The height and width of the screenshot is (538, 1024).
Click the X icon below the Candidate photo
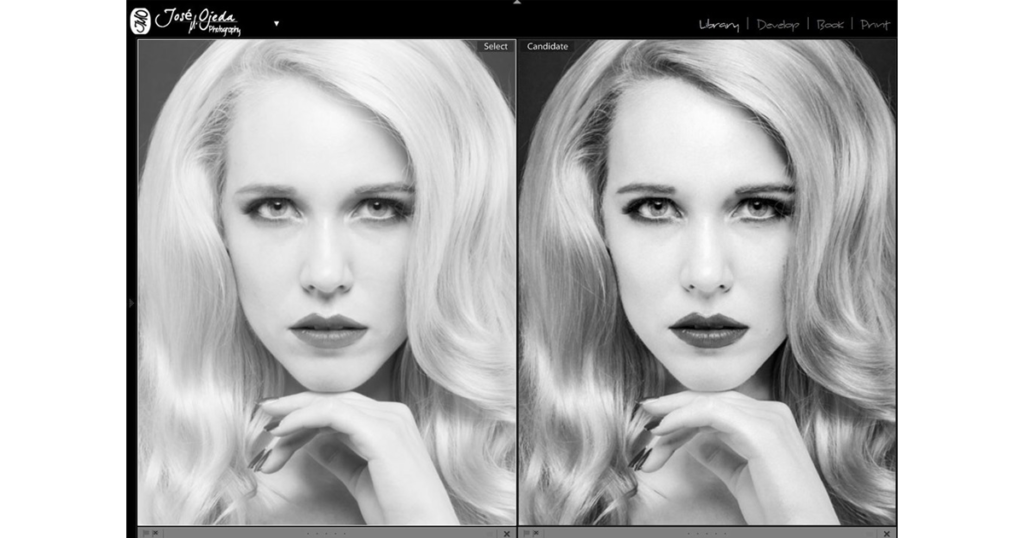pyautogui.click(x=886, y=533)
